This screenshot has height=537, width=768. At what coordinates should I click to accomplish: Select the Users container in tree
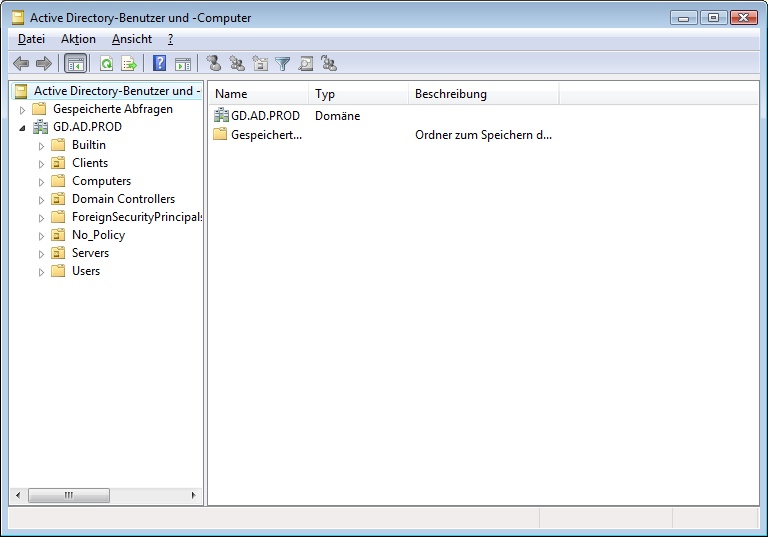click(x=85, y=271)
